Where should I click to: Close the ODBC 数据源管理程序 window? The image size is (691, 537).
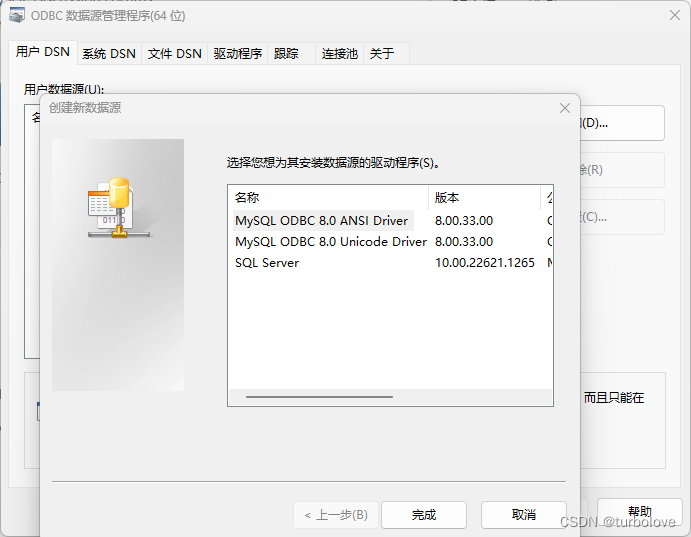pyautogui.click(x=675, y=15)
